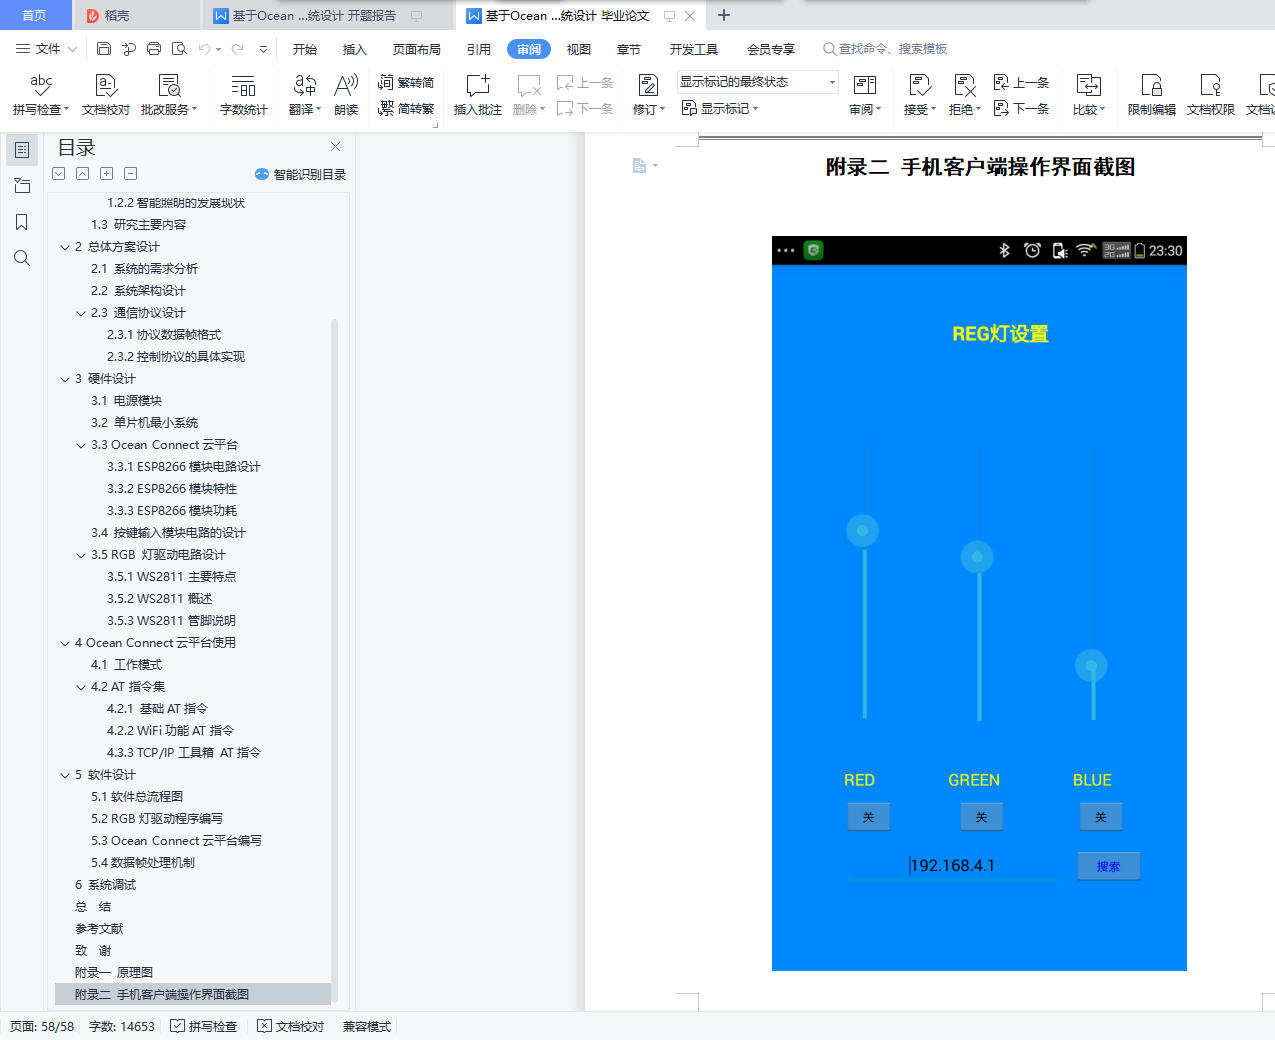Screen dimensions: 1275x1040
Task: Jump to 附录一 原理图 in outline
Action: (114, 973)
